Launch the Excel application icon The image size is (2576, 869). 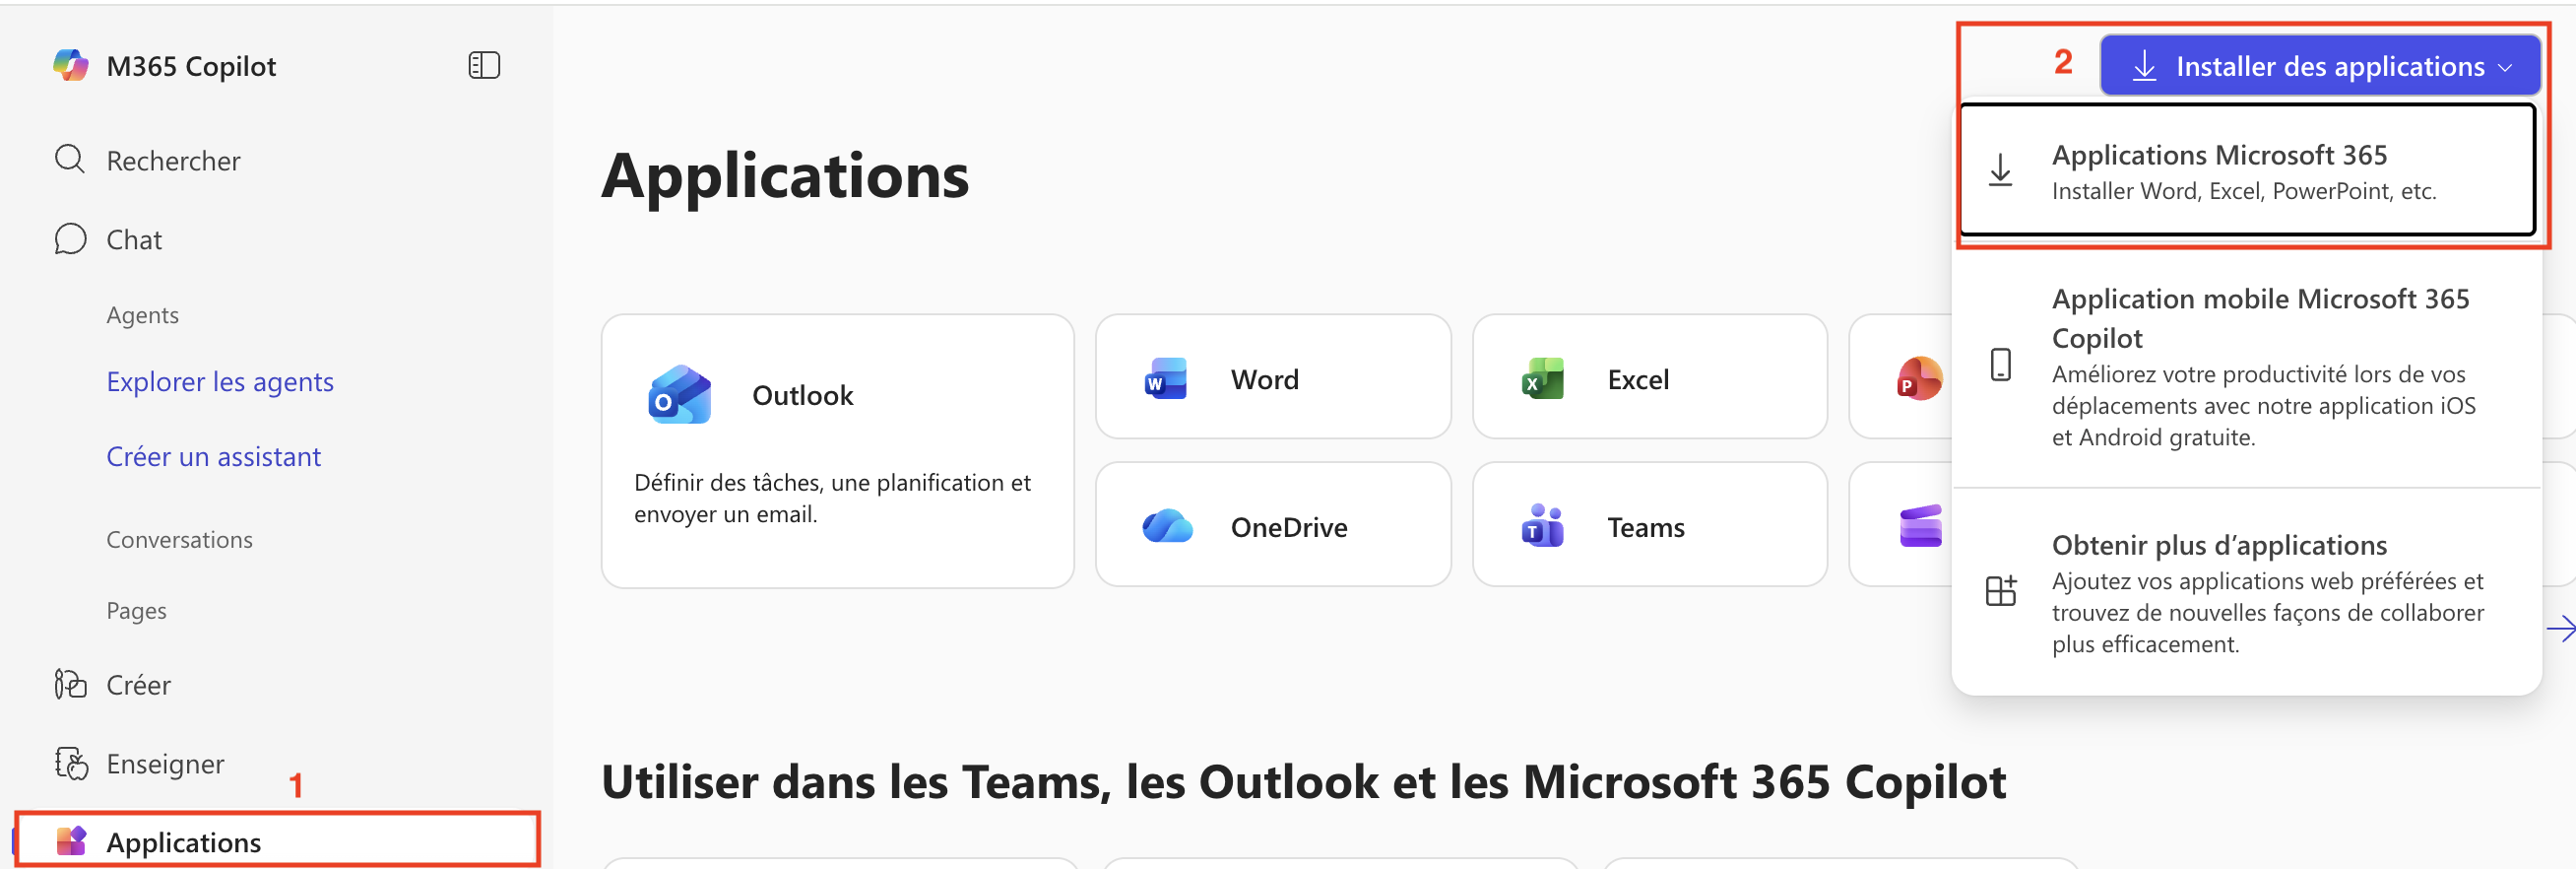click(1542, 379)
